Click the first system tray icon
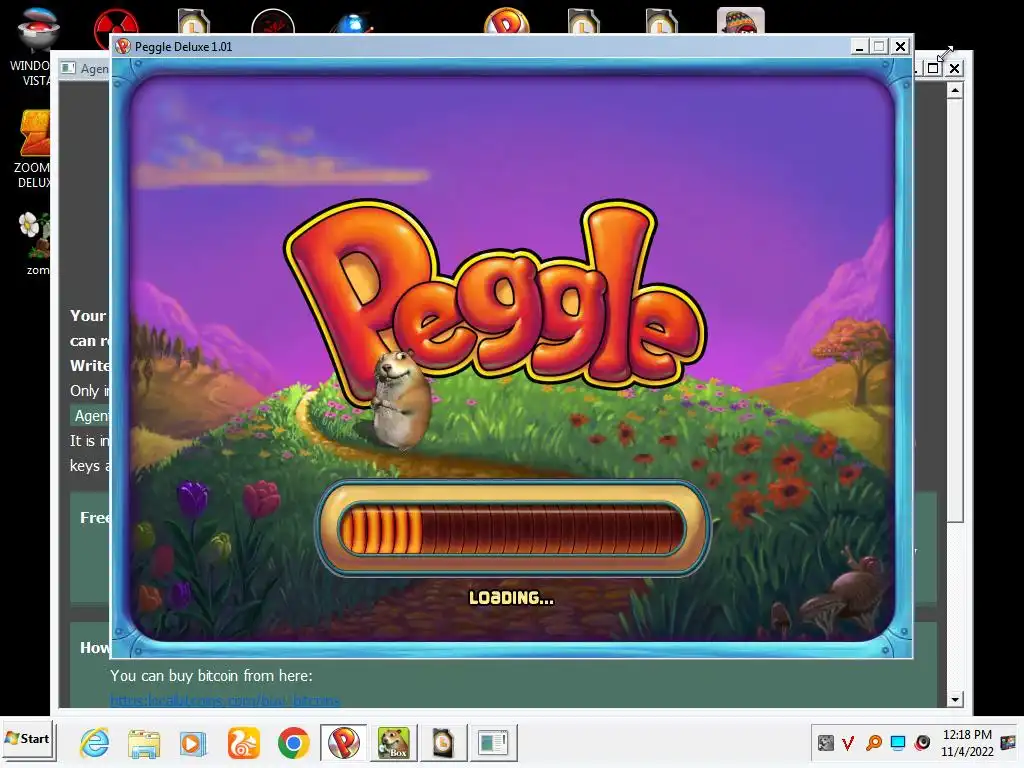1024x768 pixels. pos(825,743)
